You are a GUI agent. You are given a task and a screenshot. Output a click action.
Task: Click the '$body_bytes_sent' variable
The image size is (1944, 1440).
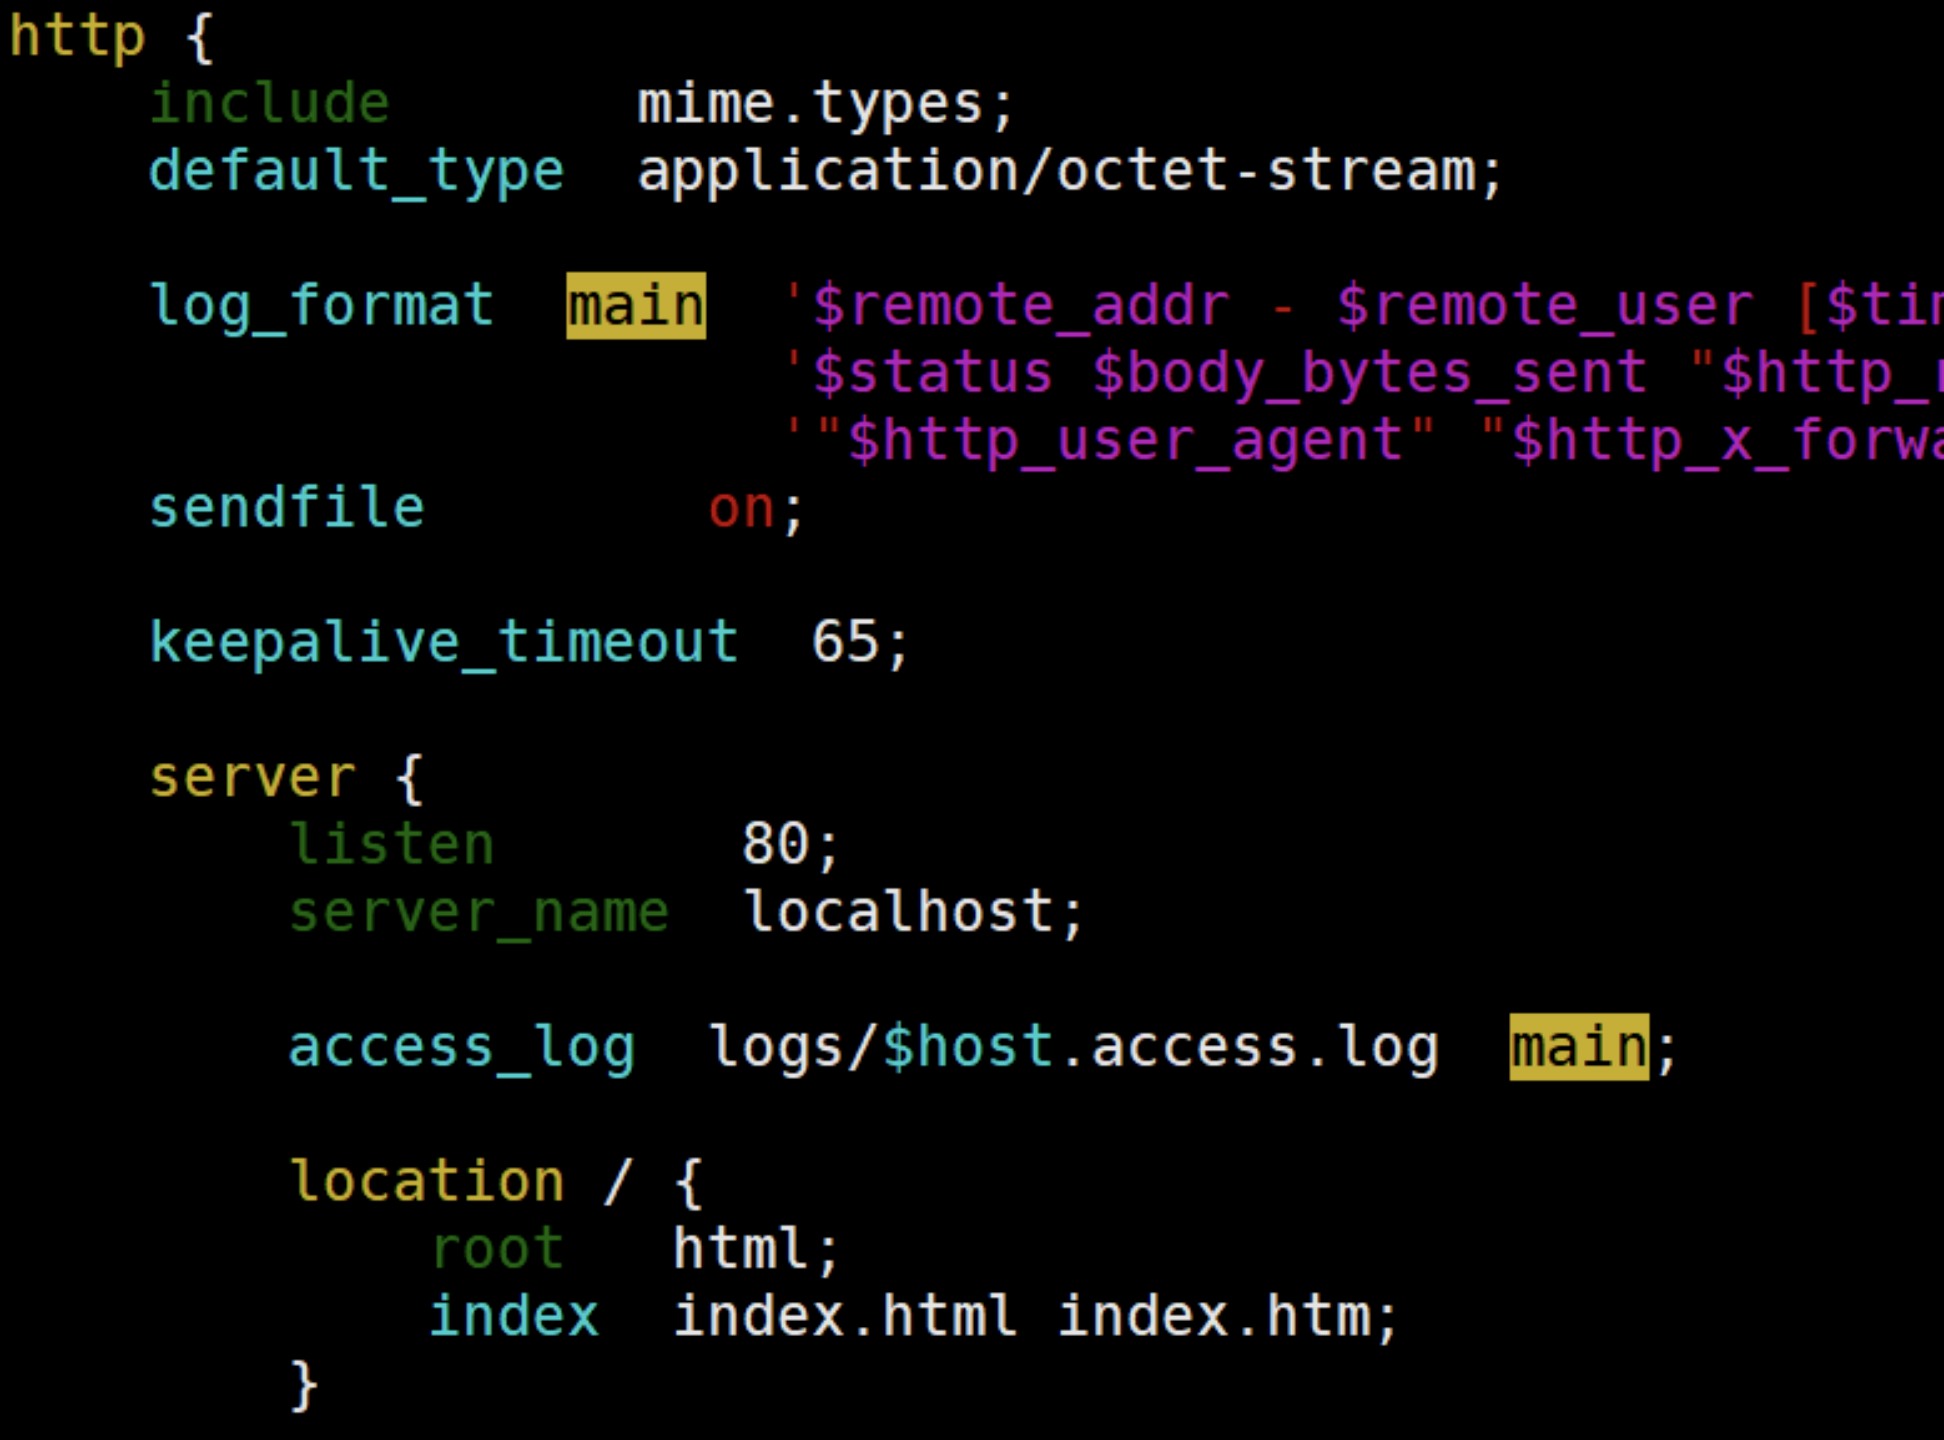1369,376
